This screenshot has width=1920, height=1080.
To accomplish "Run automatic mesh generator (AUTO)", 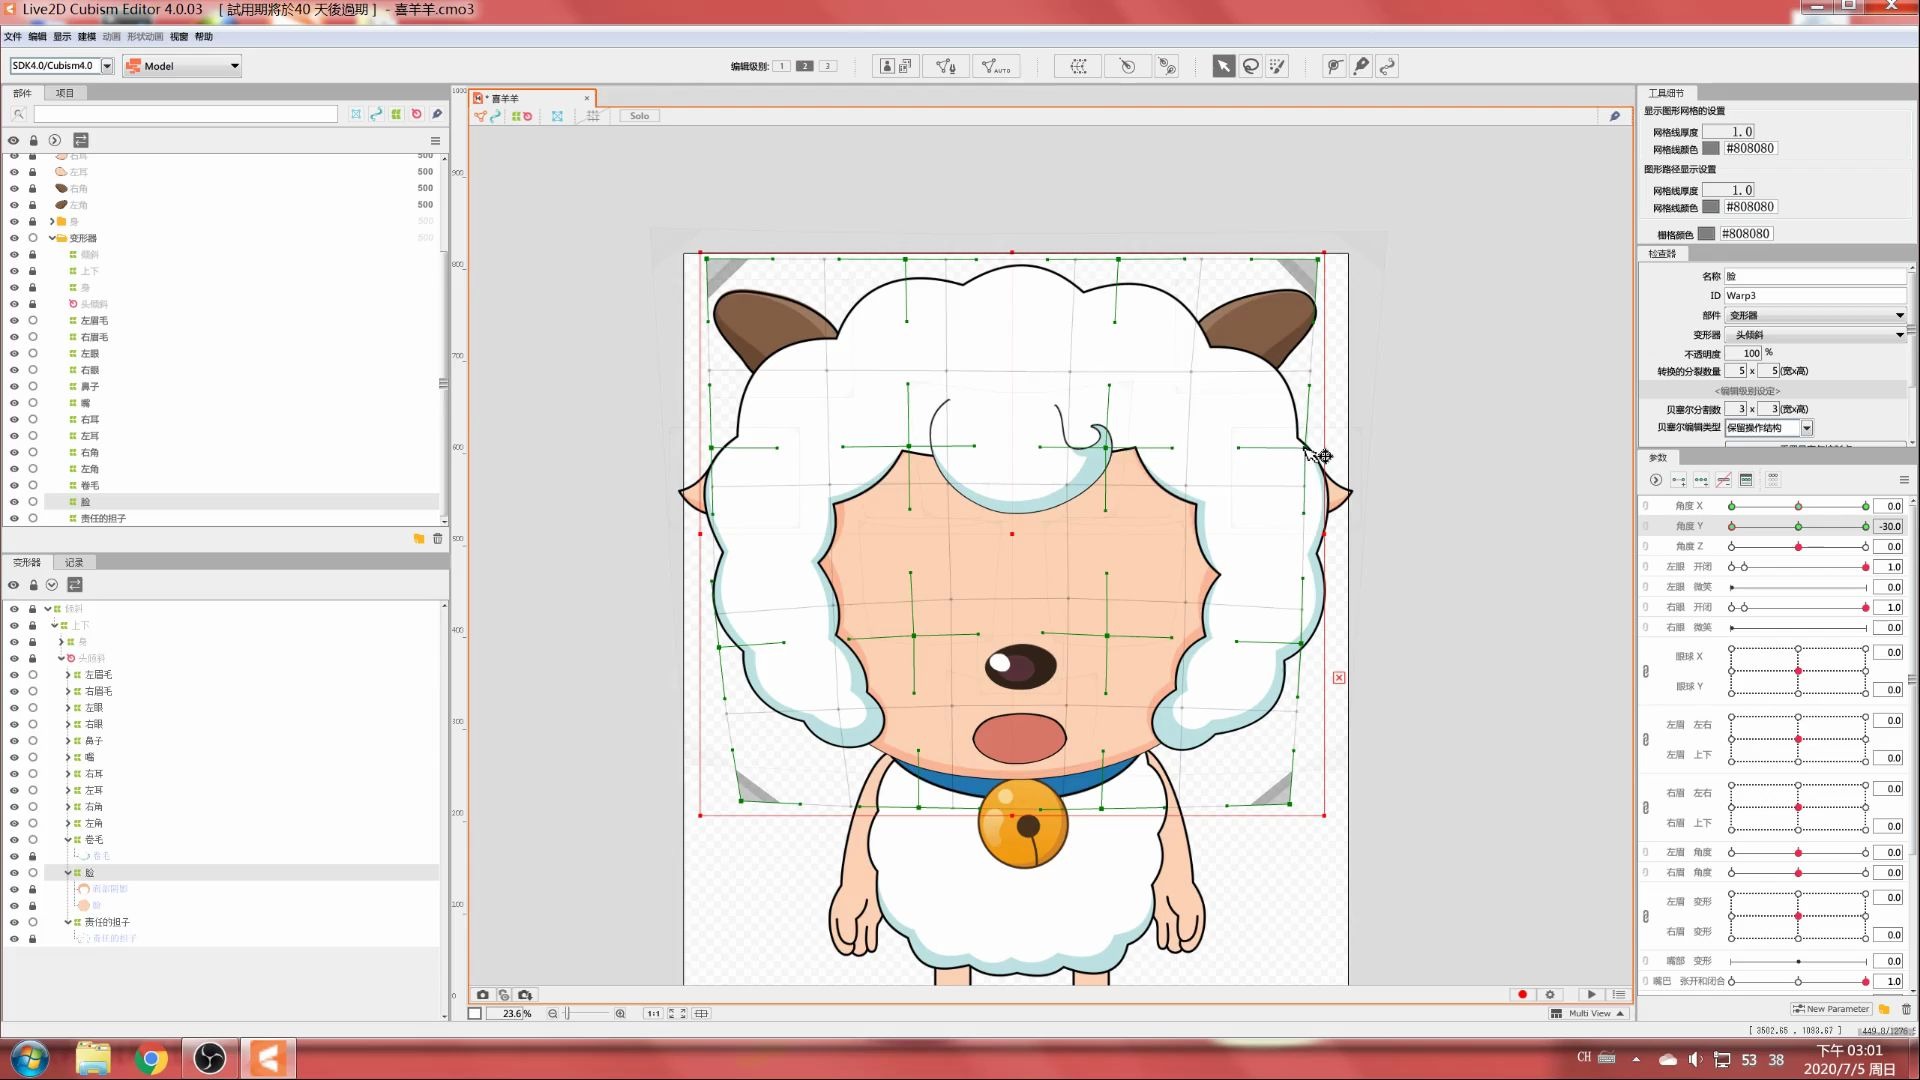I will tap(995, 66).
